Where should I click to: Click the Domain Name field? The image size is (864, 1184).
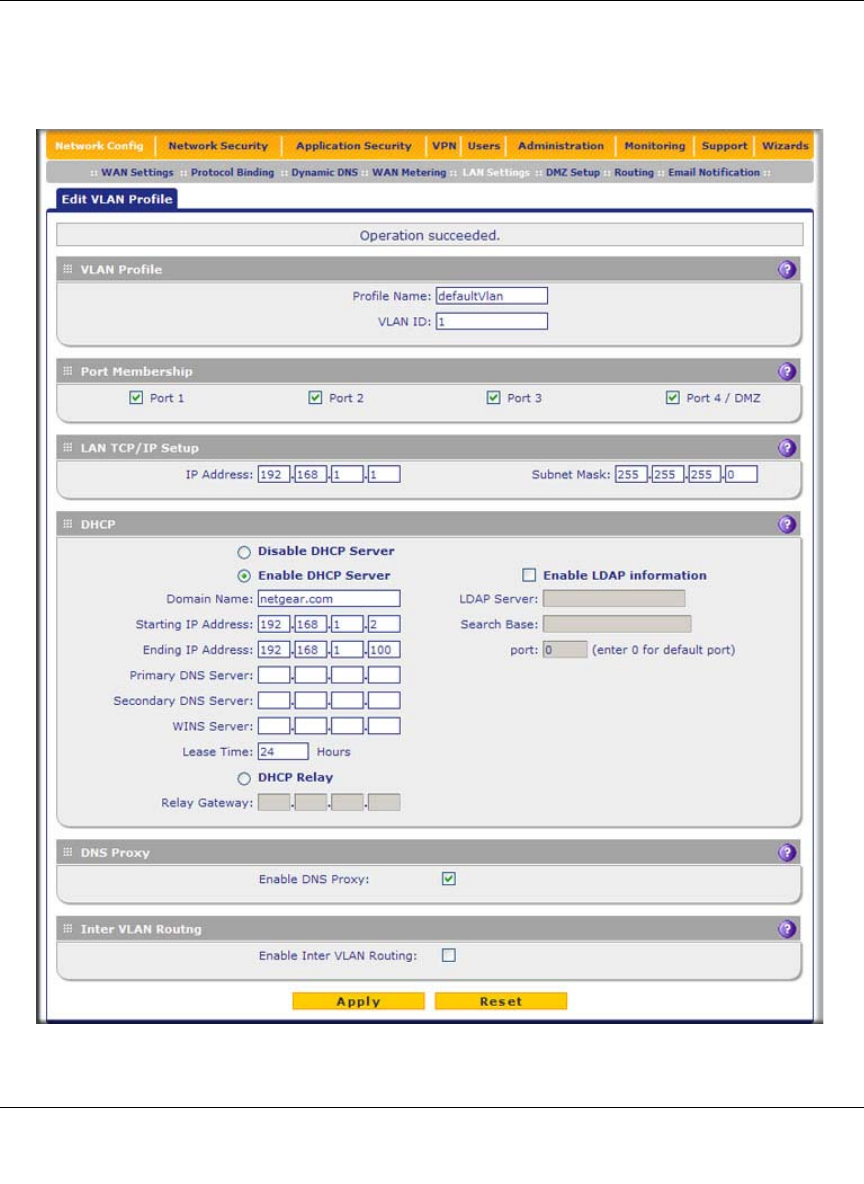[329, 599]
